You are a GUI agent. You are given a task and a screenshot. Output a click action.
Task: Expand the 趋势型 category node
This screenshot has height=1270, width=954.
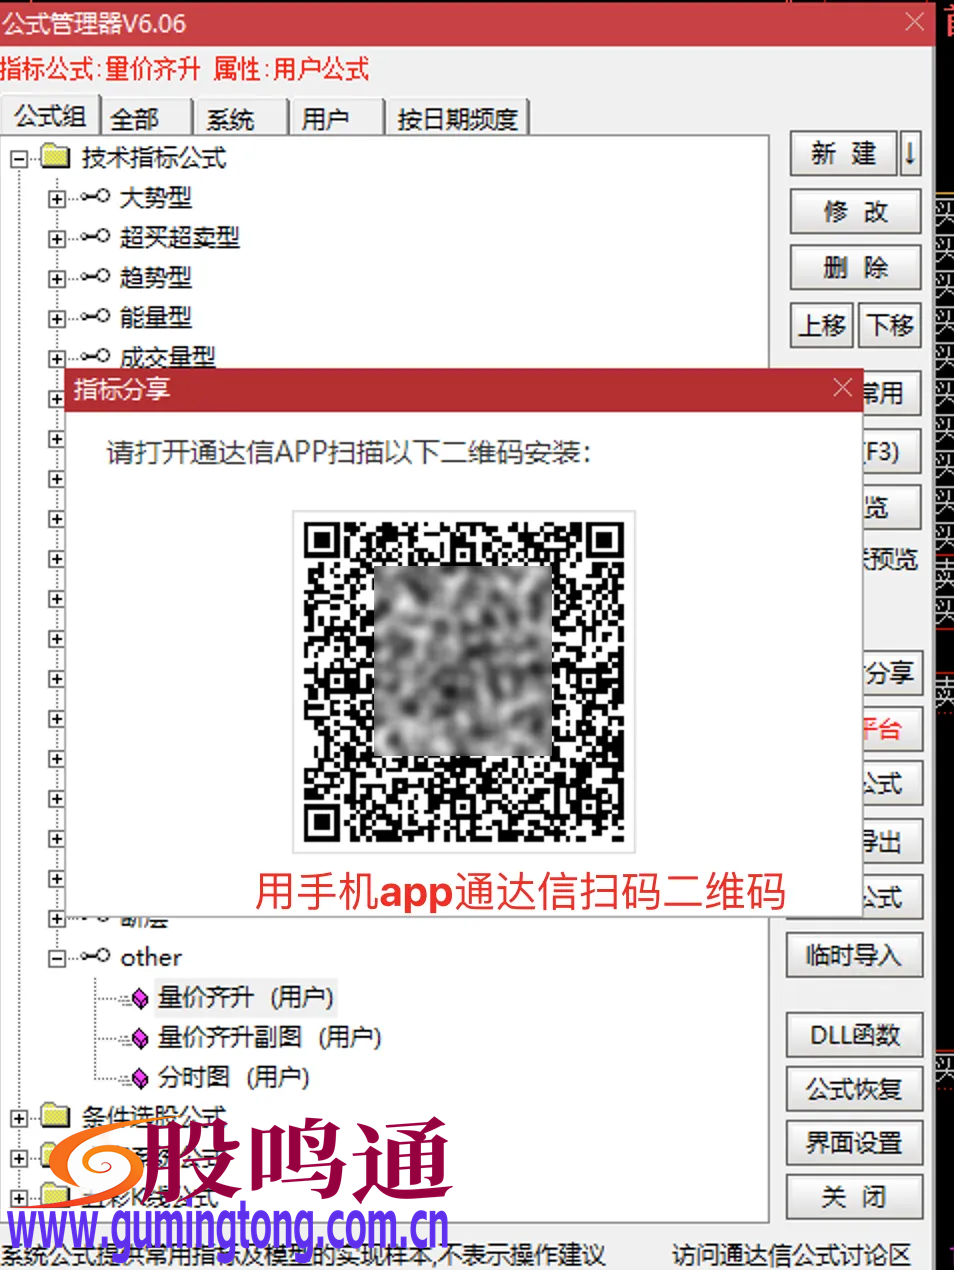[57, 277]
